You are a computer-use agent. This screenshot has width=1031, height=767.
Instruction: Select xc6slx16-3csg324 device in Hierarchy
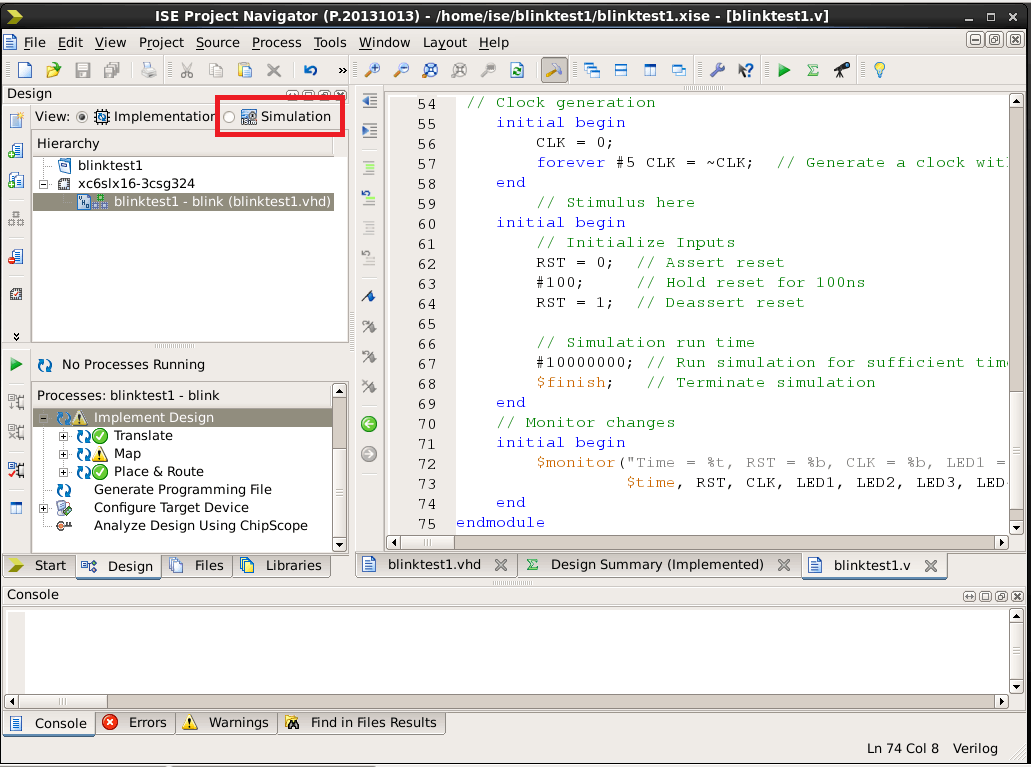(x=136, y=184)
